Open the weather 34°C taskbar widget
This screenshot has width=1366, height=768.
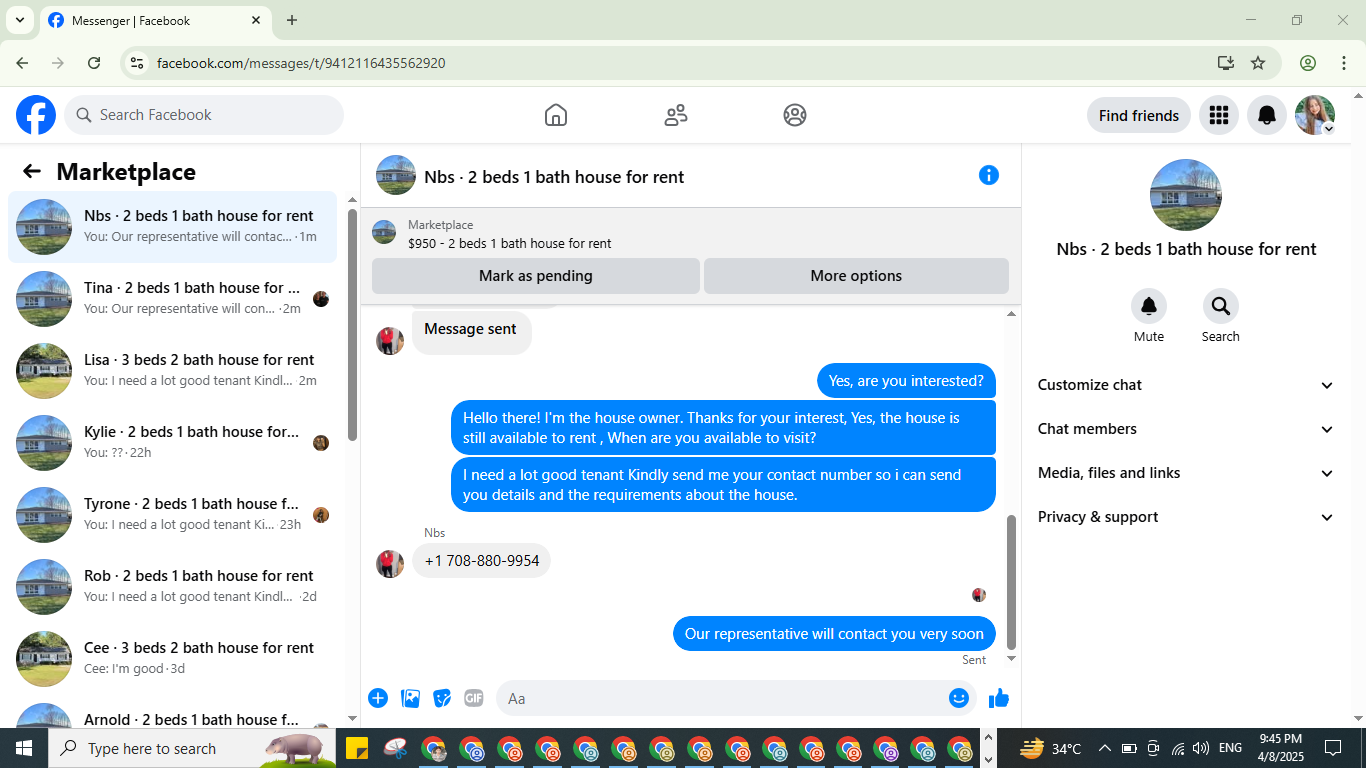[1050, 748]
